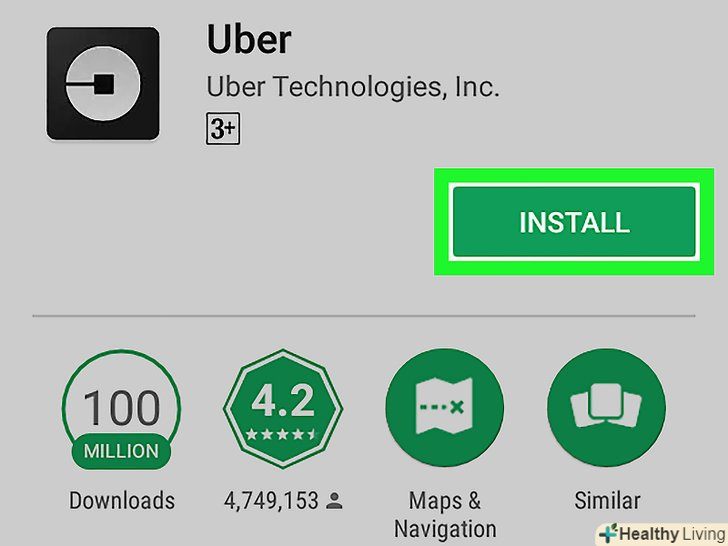Tap the Similar apps icon

606,408
